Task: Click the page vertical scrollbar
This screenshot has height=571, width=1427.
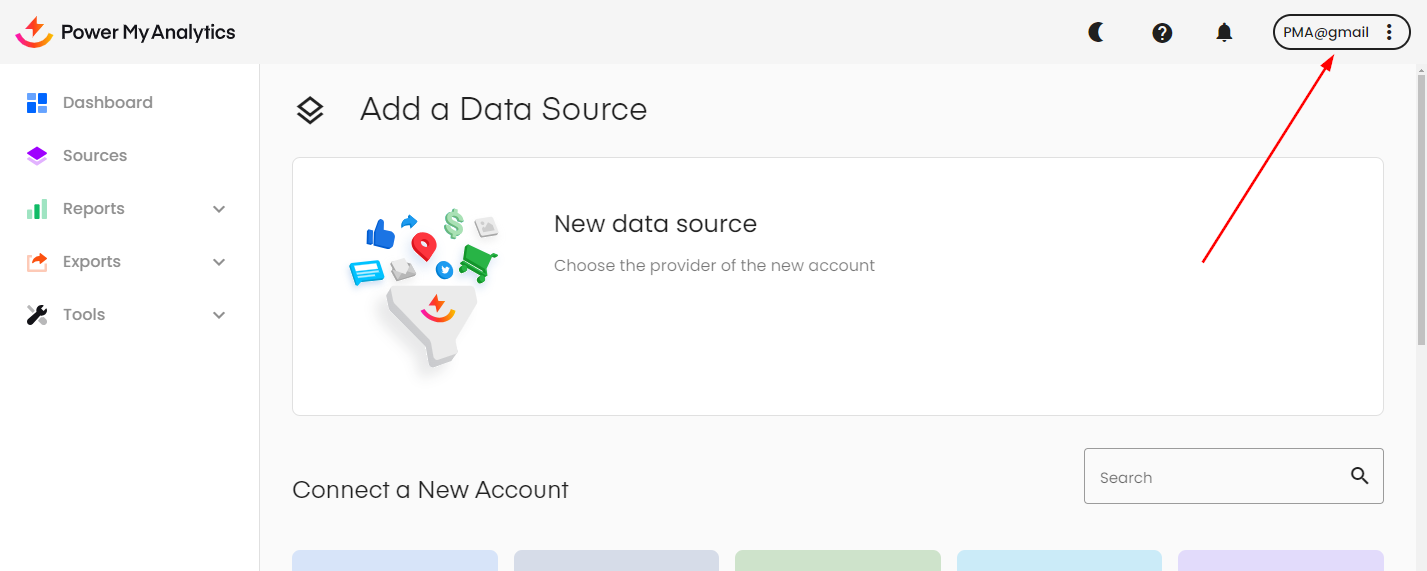Action: click(1420, 200)
